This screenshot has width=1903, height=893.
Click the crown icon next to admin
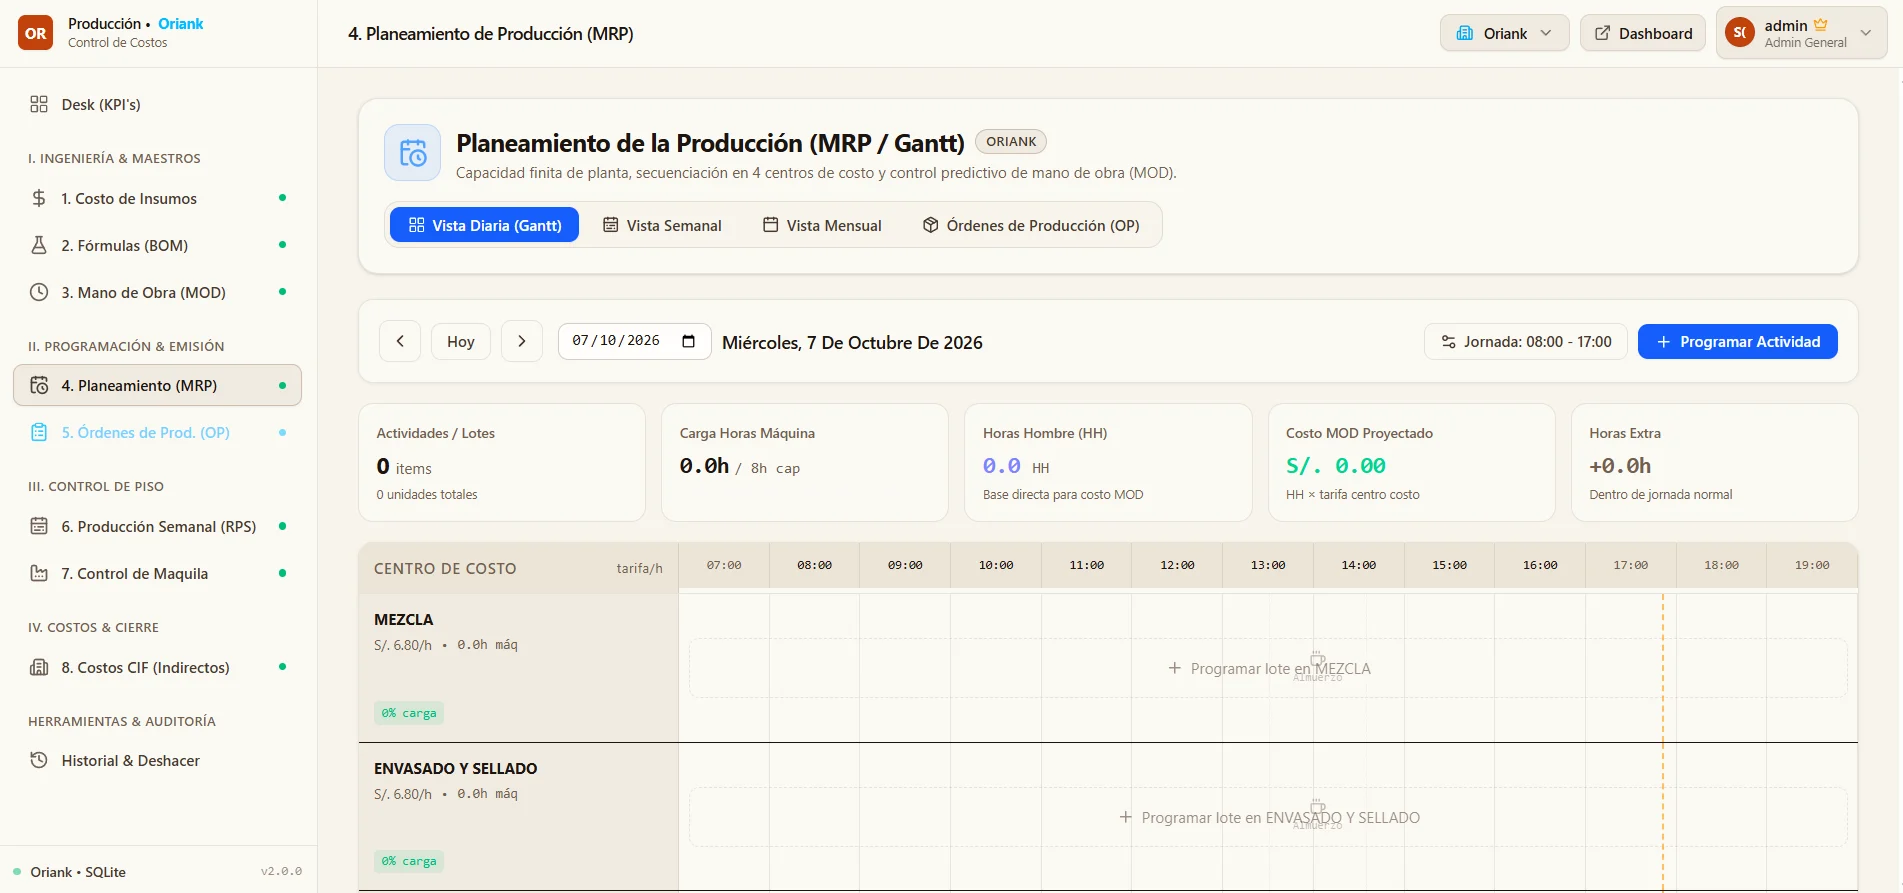1821,25
